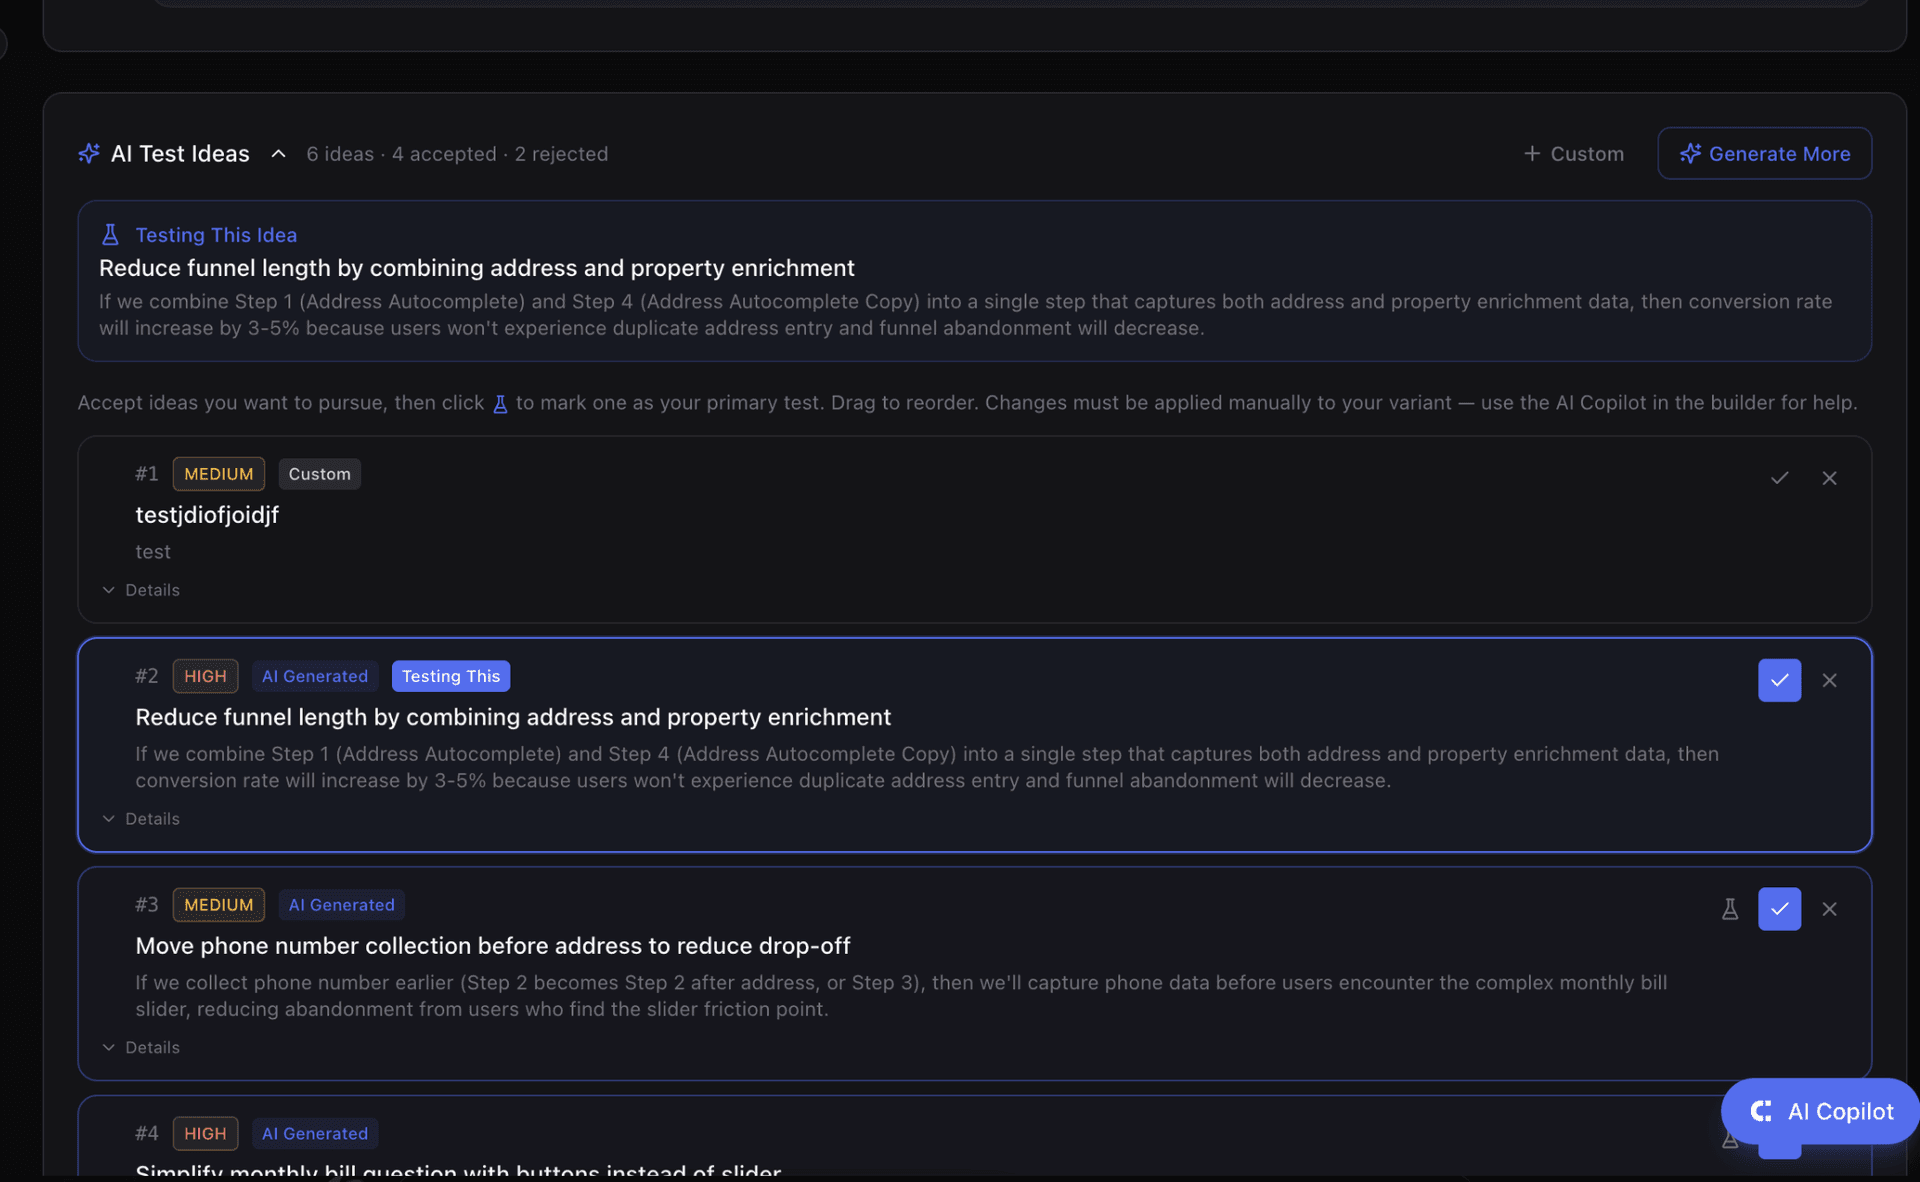Click the Custom badge on idea #1
Image resolution: width=1920 pixels, height=1182 pixels.
point(319,474)
